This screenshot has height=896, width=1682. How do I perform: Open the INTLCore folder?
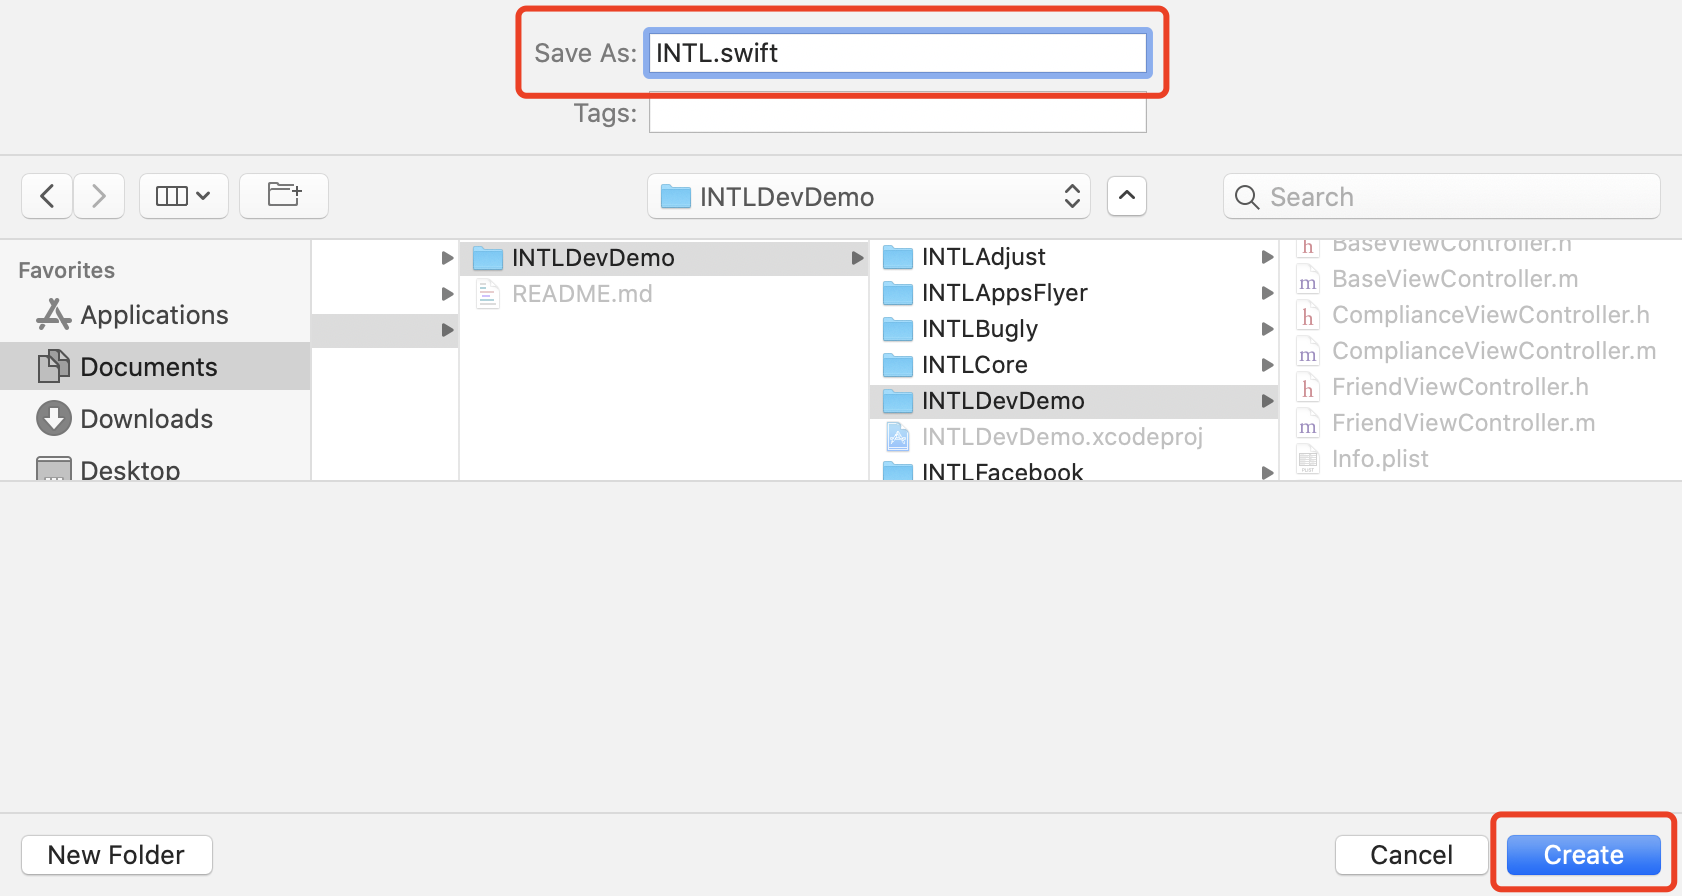coord(1074,365)
